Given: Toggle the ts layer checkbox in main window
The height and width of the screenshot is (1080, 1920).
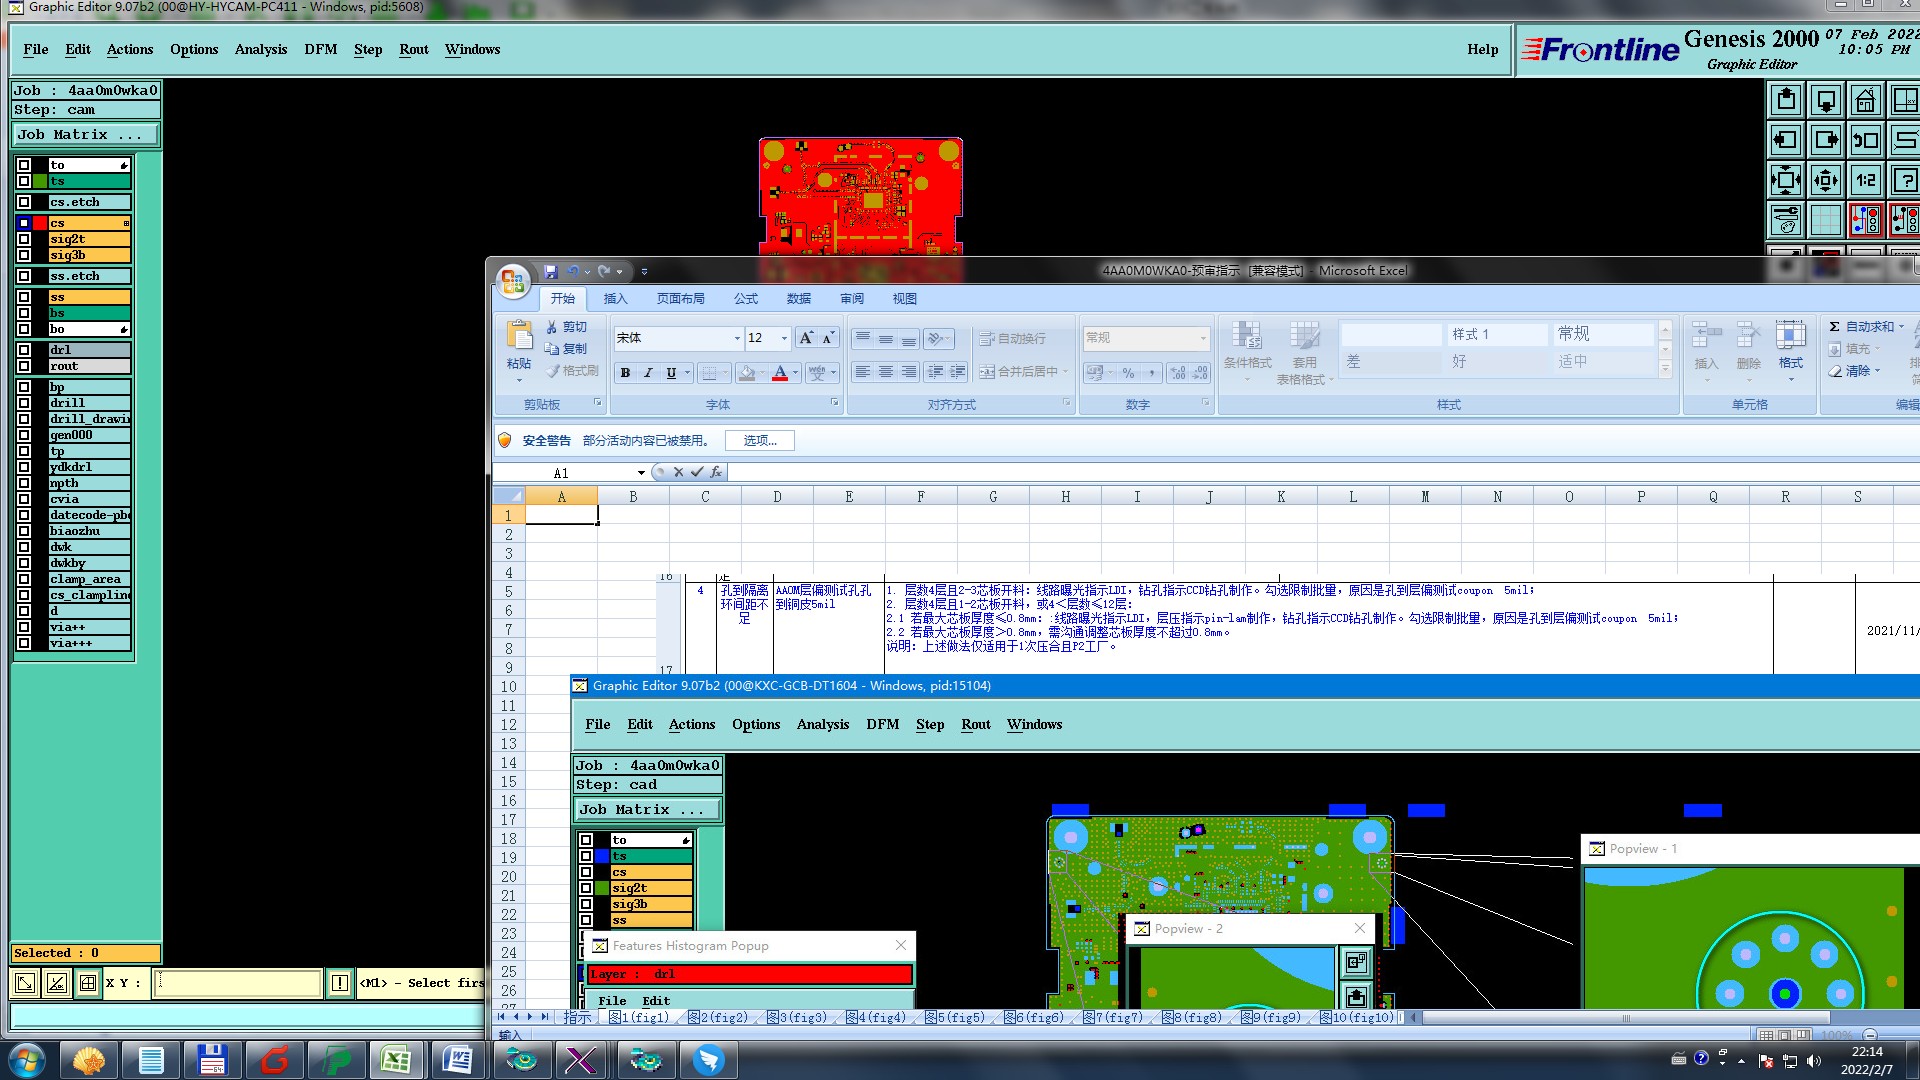Looking at the screenshot, I should [24, 181].
